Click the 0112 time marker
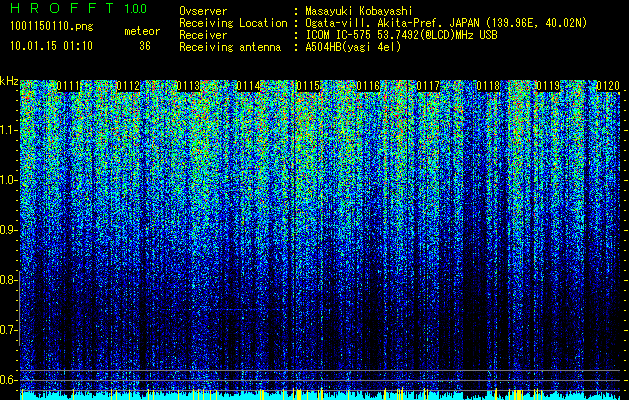This screenshot has width=629, height=400. (x=128, y=86)
